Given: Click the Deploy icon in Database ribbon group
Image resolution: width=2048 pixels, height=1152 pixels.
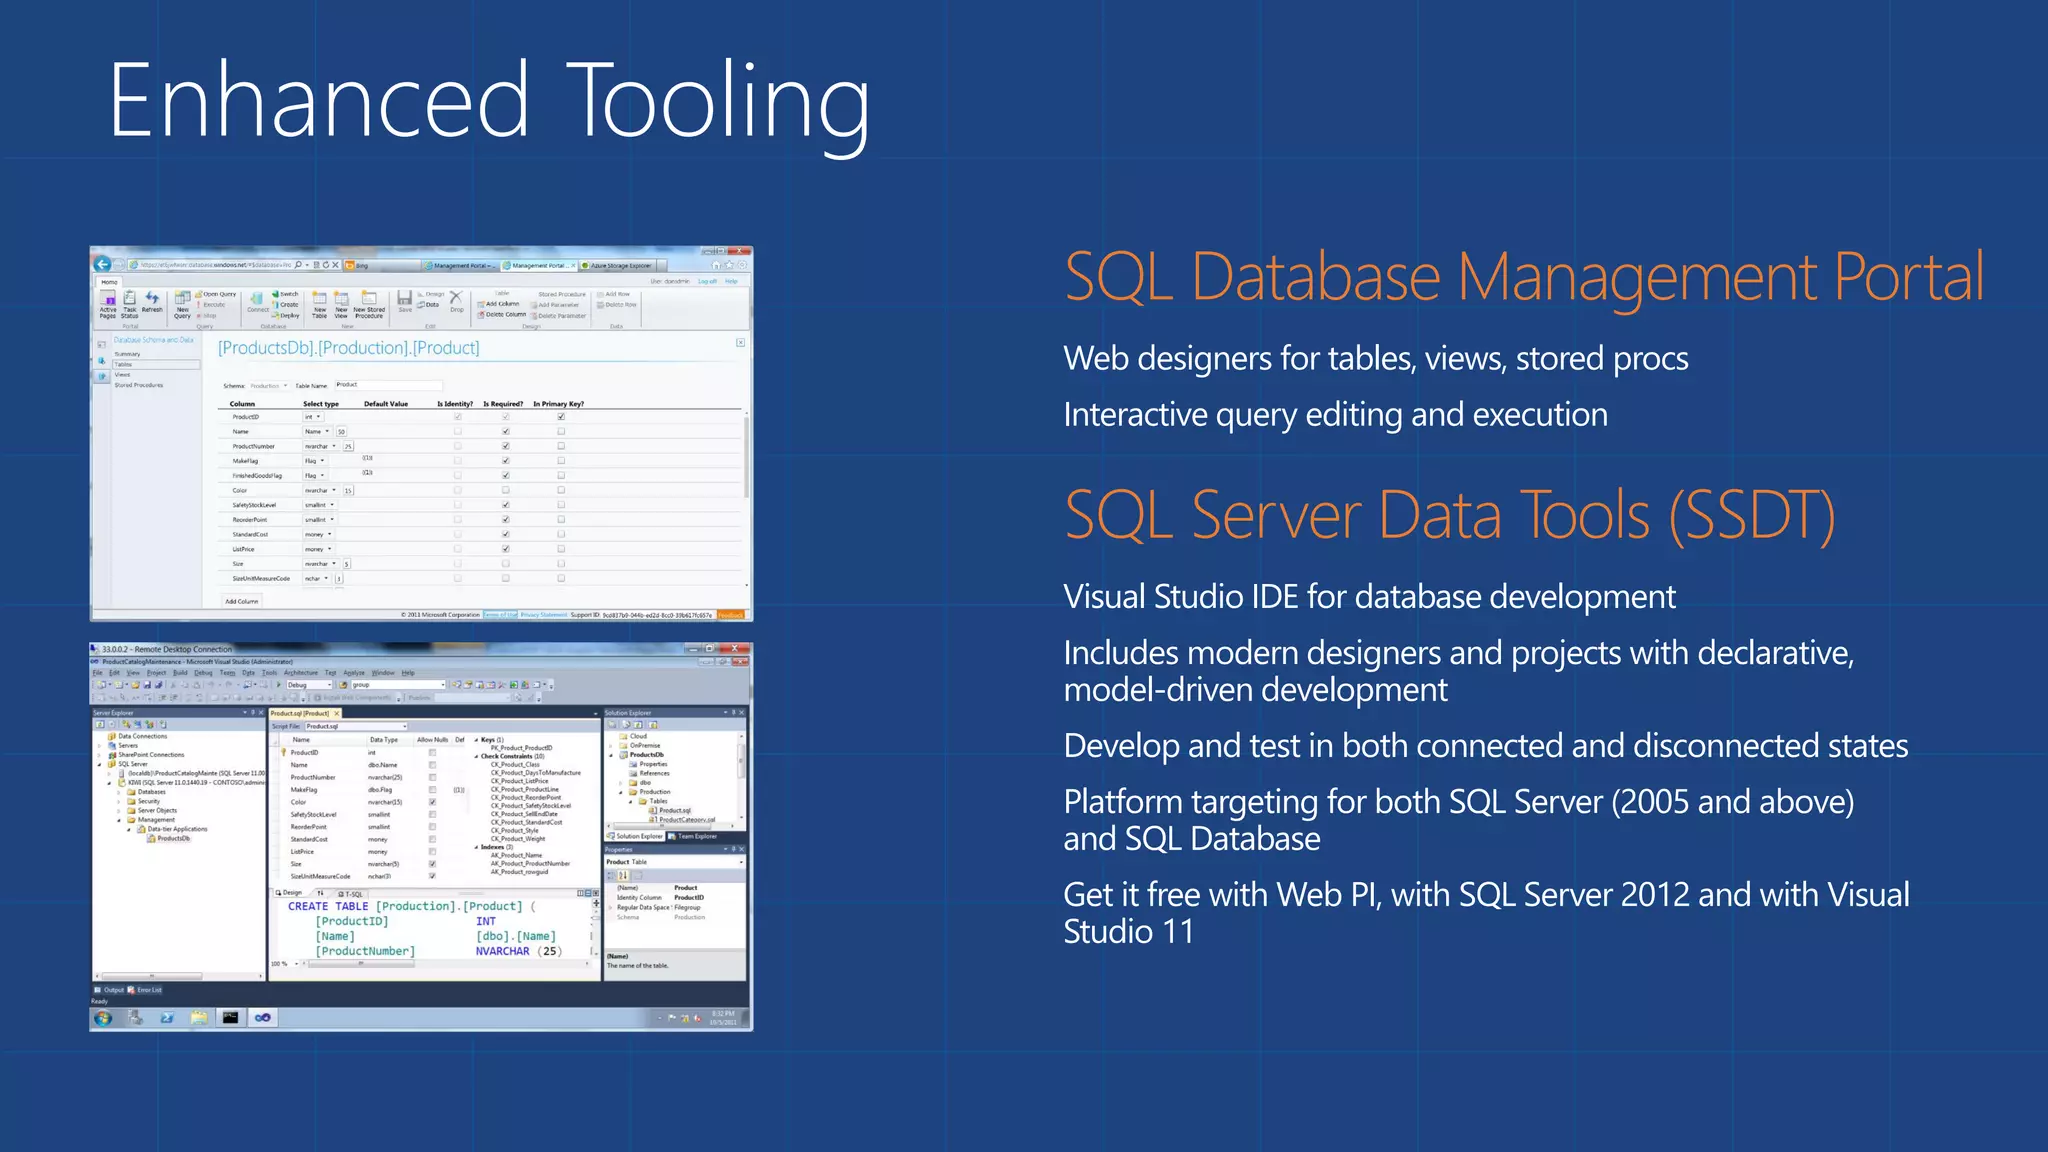Looking at the screenshot, I should point(285,315).
